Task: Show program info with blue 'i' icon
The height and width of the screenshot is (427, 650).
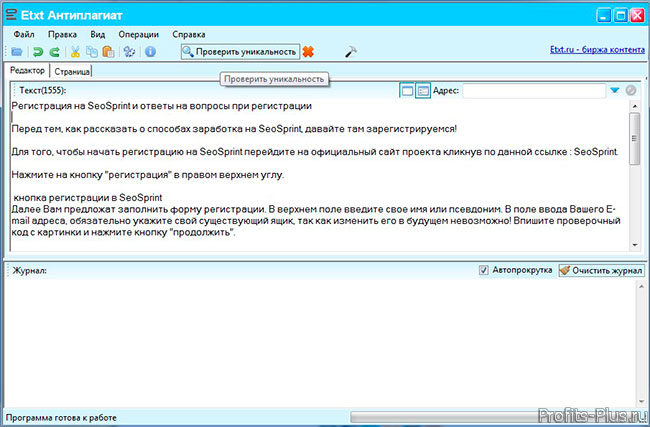Action: [150, 52]
